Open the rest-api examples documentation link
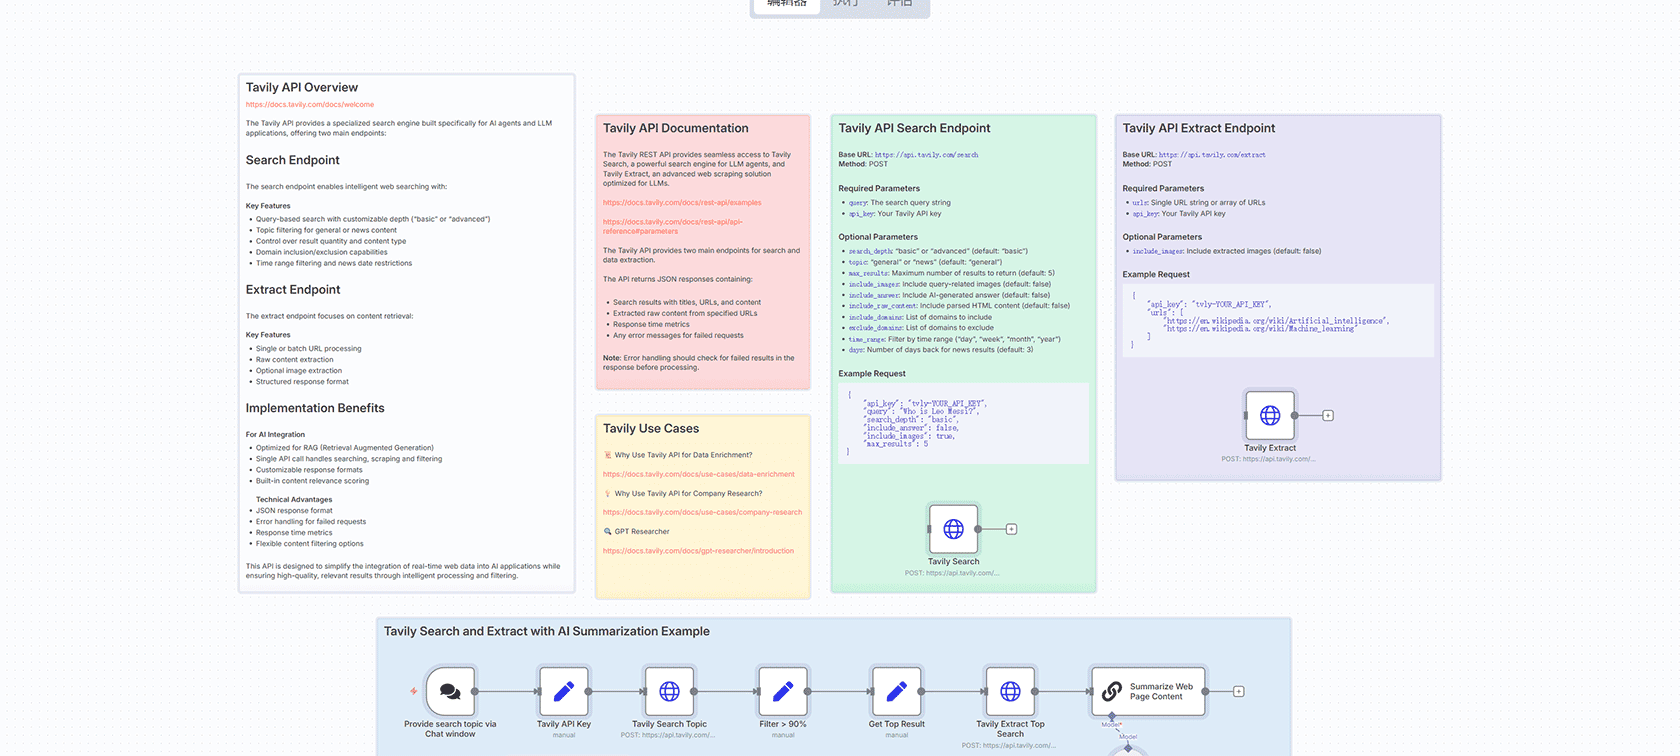This screenshot has width=1680, height=756. tap(682, 203)
